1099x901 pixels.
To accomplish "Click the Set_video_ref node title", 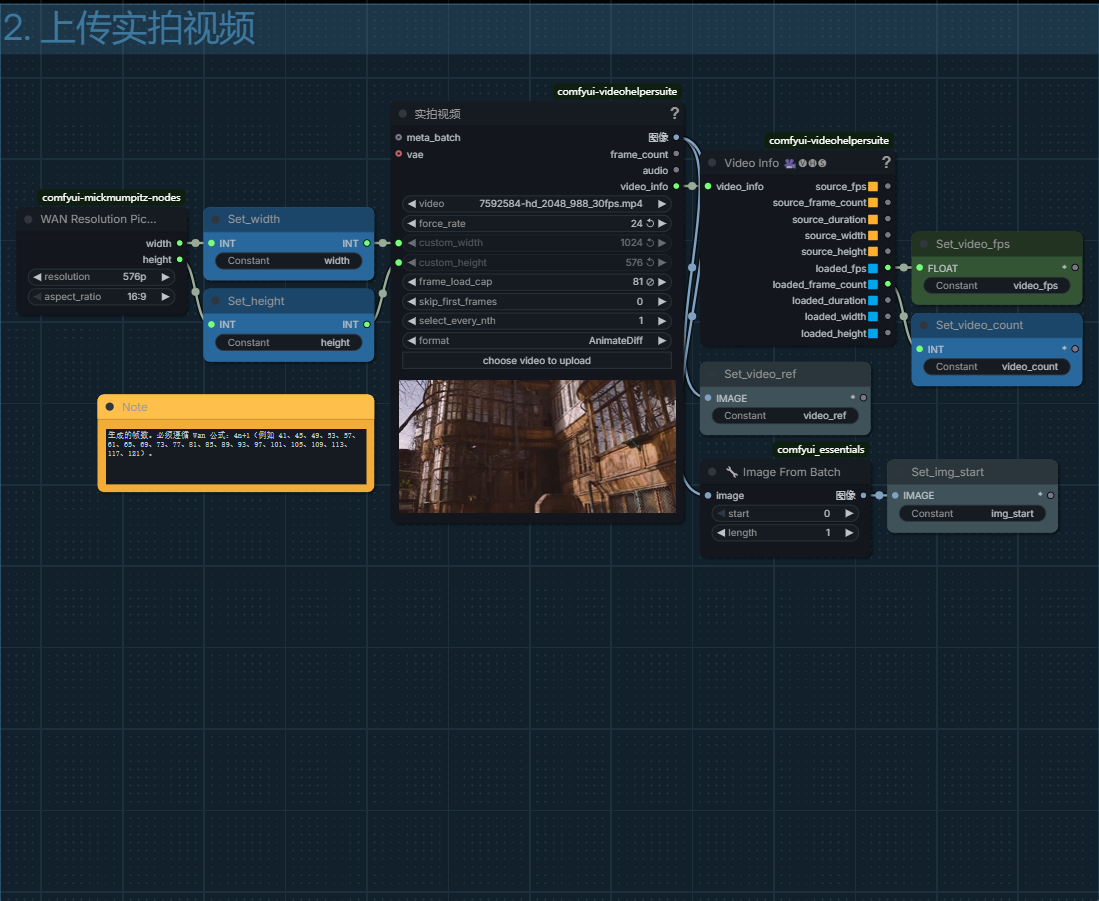I will tap(760, 374).
